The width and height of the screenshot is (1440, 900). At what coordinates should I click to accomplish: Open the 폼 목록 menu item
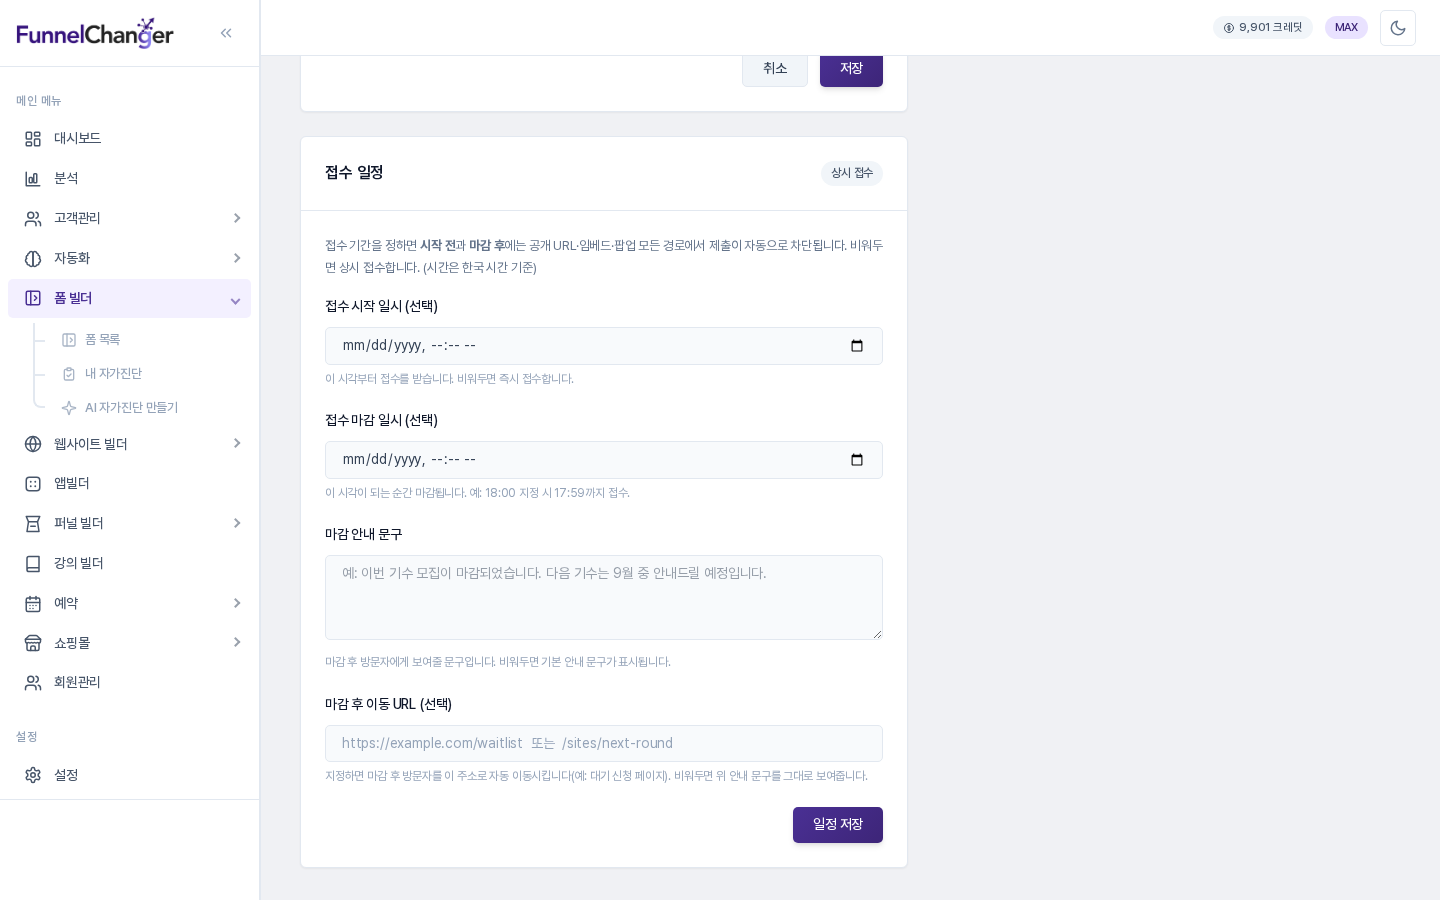148,340
